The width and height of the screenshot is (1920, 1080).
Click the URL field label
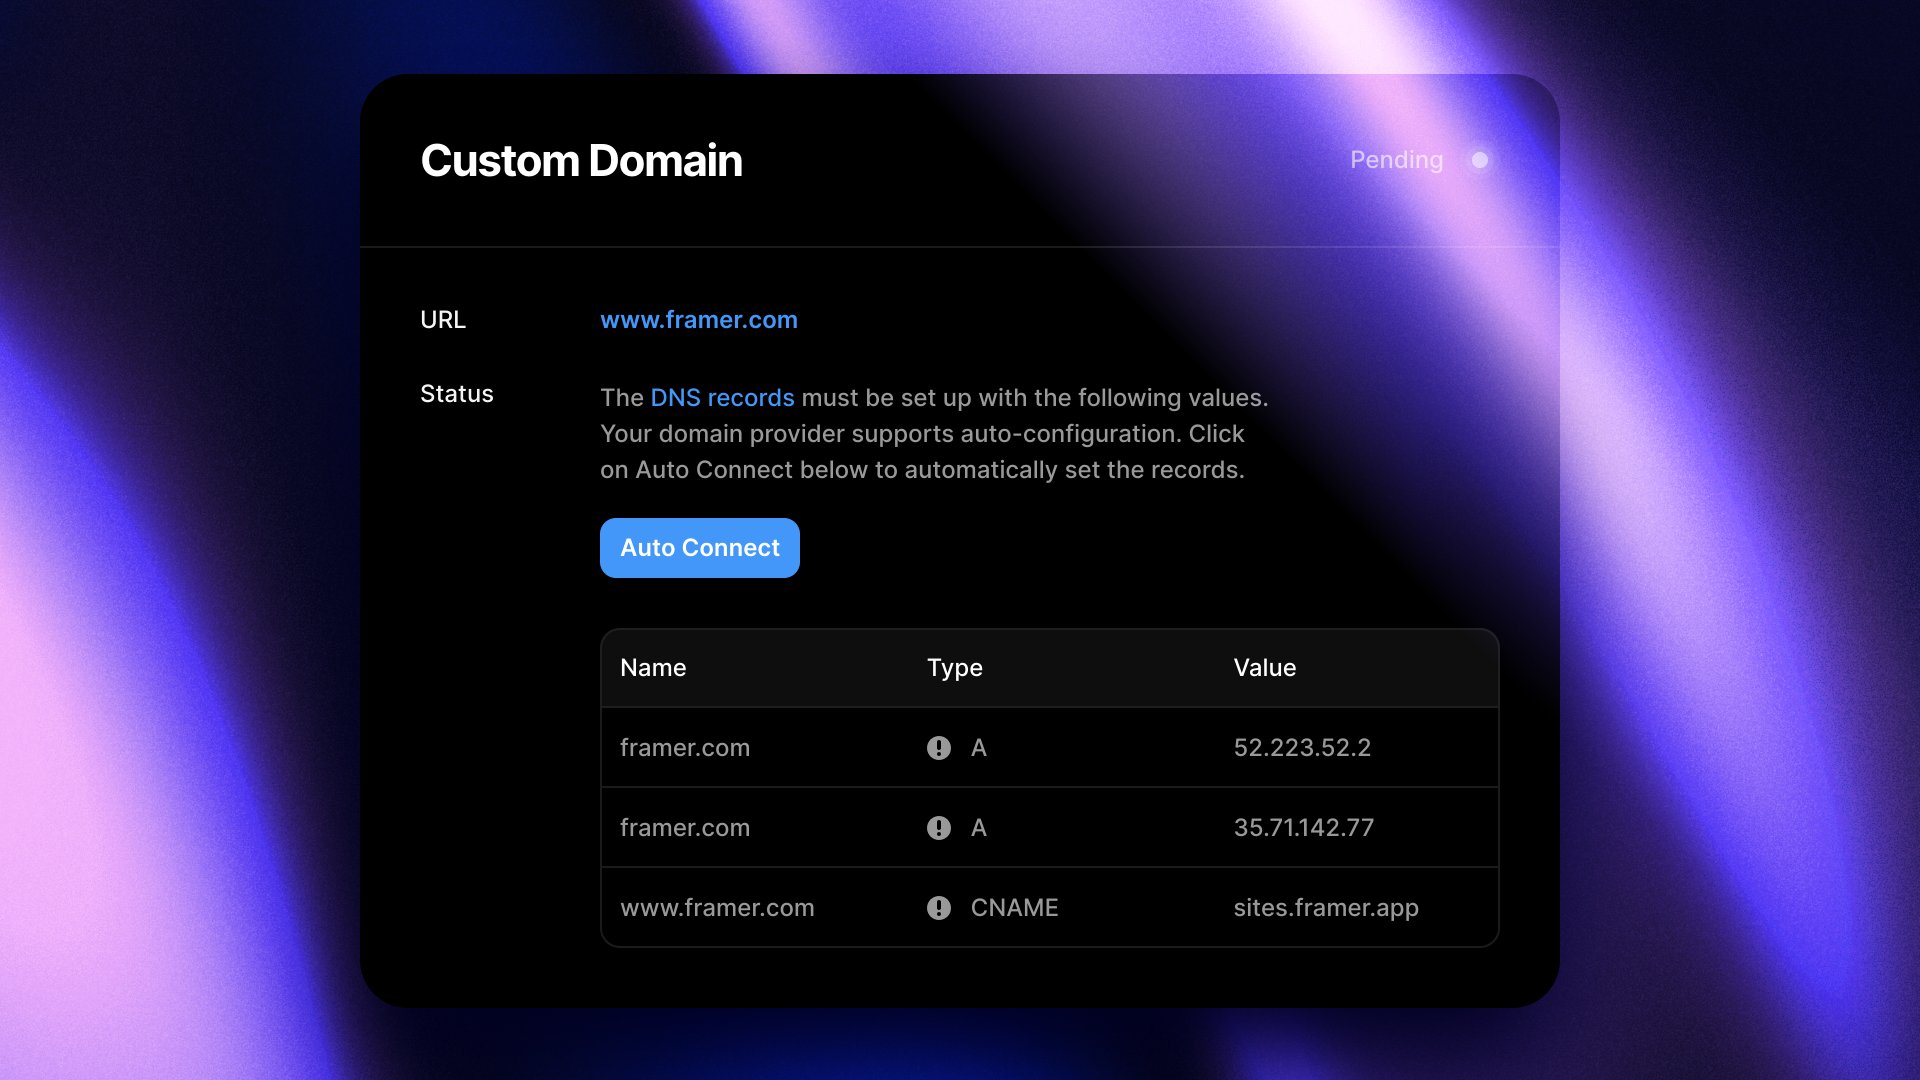tap(443, 320)
